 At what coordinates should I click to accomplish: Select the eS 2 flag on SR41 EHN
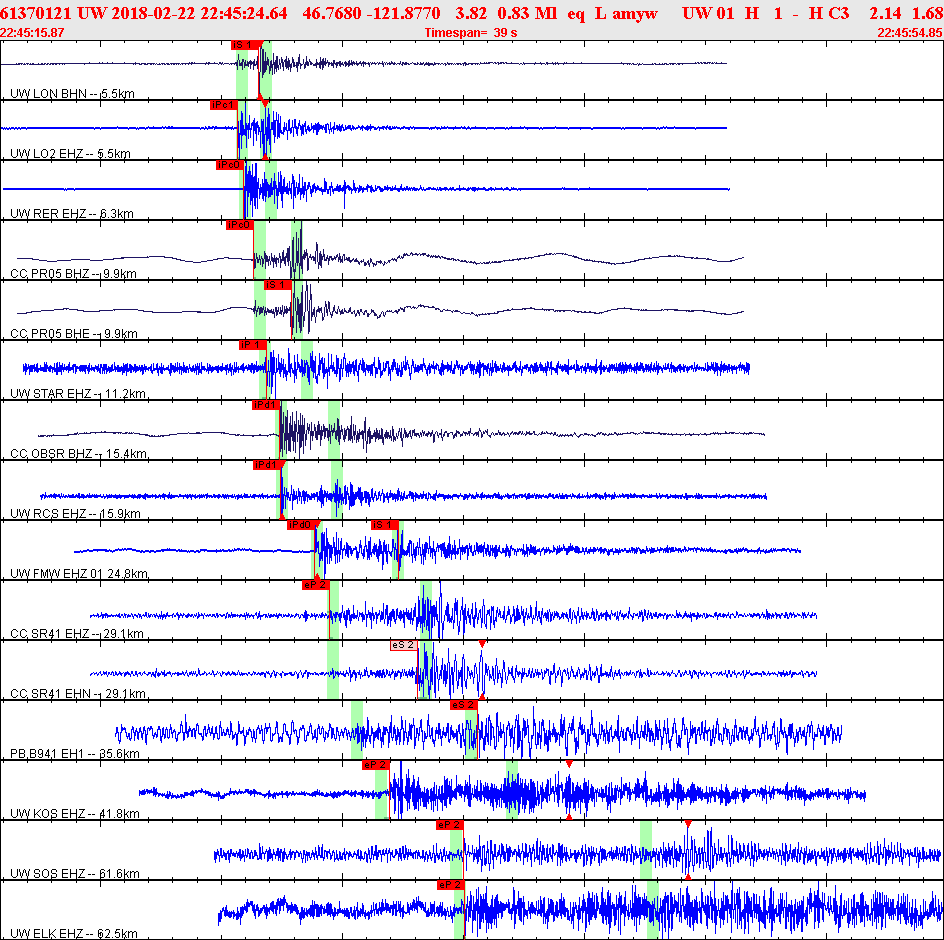[x=403, y=645]
